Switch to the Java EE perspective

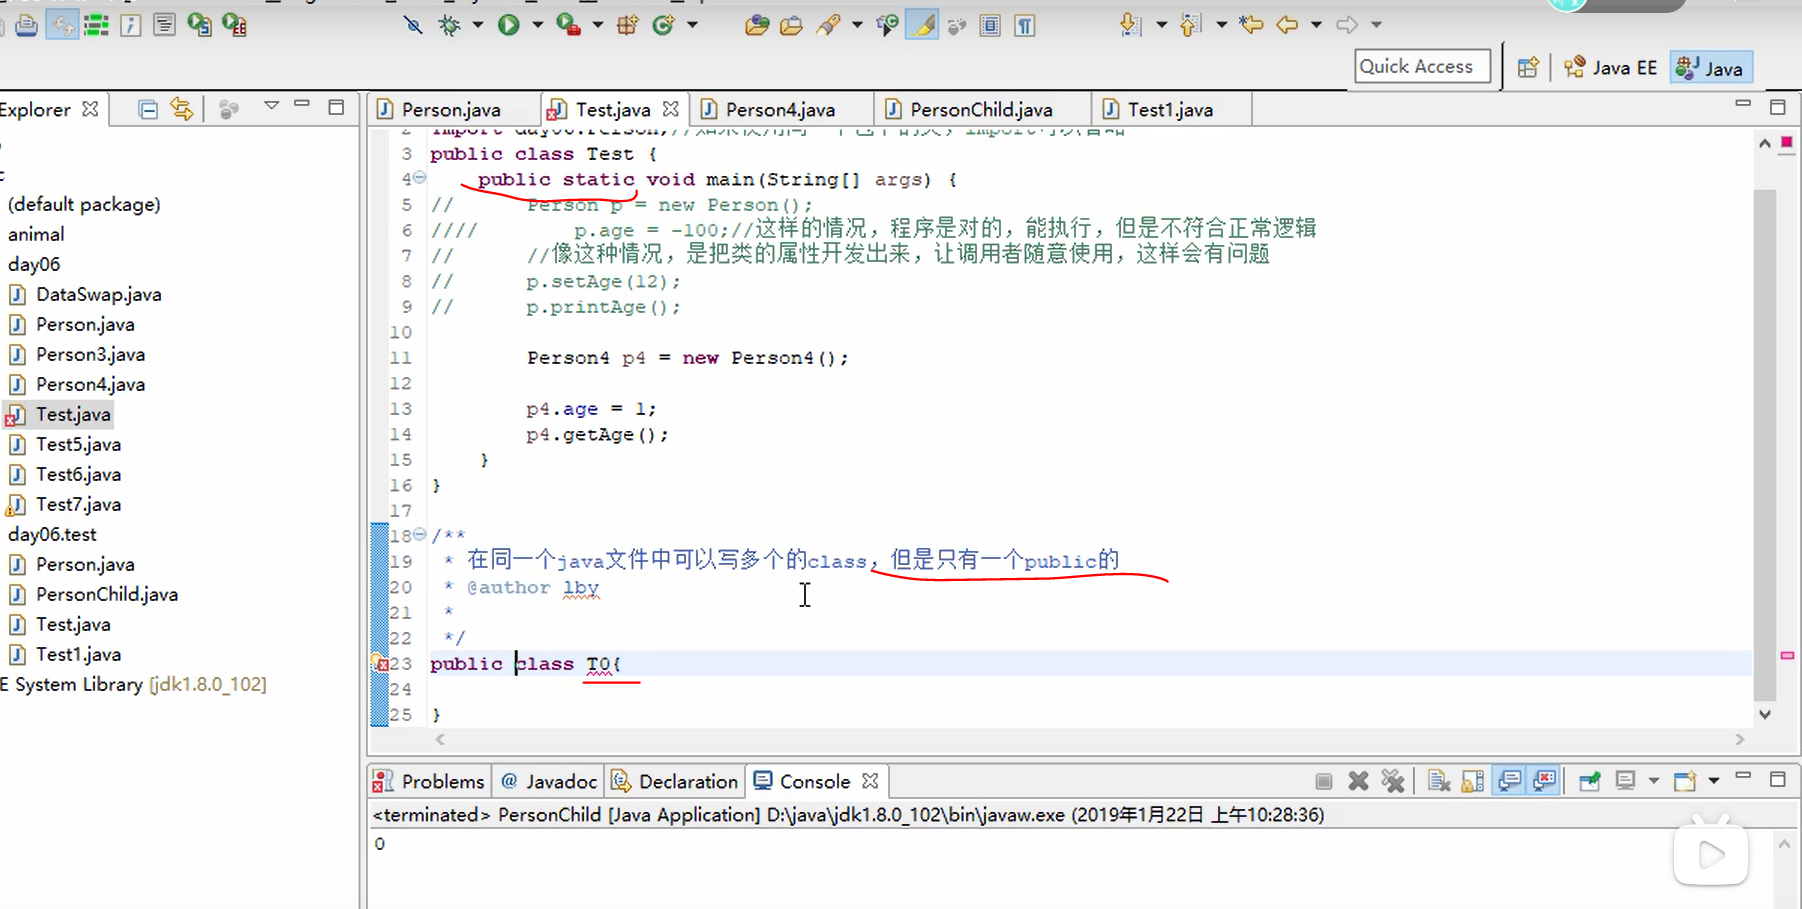tap(1611, 67)
